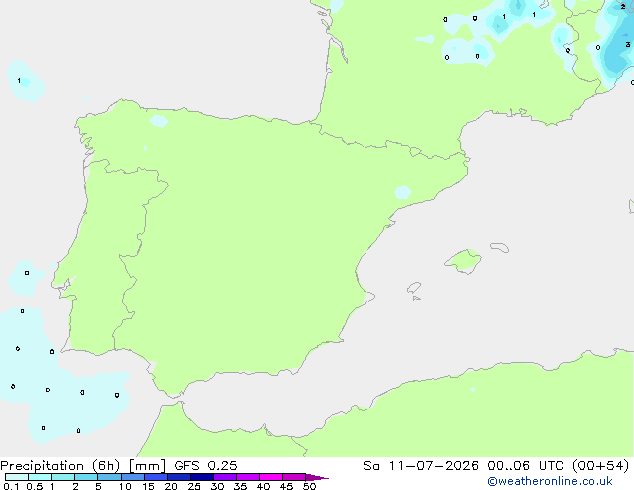
Task: Click the 10–15 mm legend color swatch
Action: click(133, 477)
